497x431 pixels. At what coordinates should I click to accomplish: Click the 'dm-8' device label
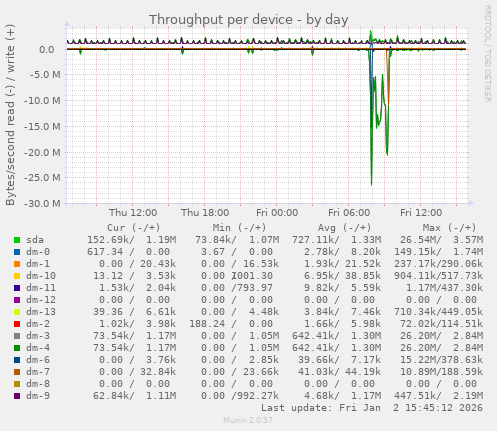(x=38, y=384)
